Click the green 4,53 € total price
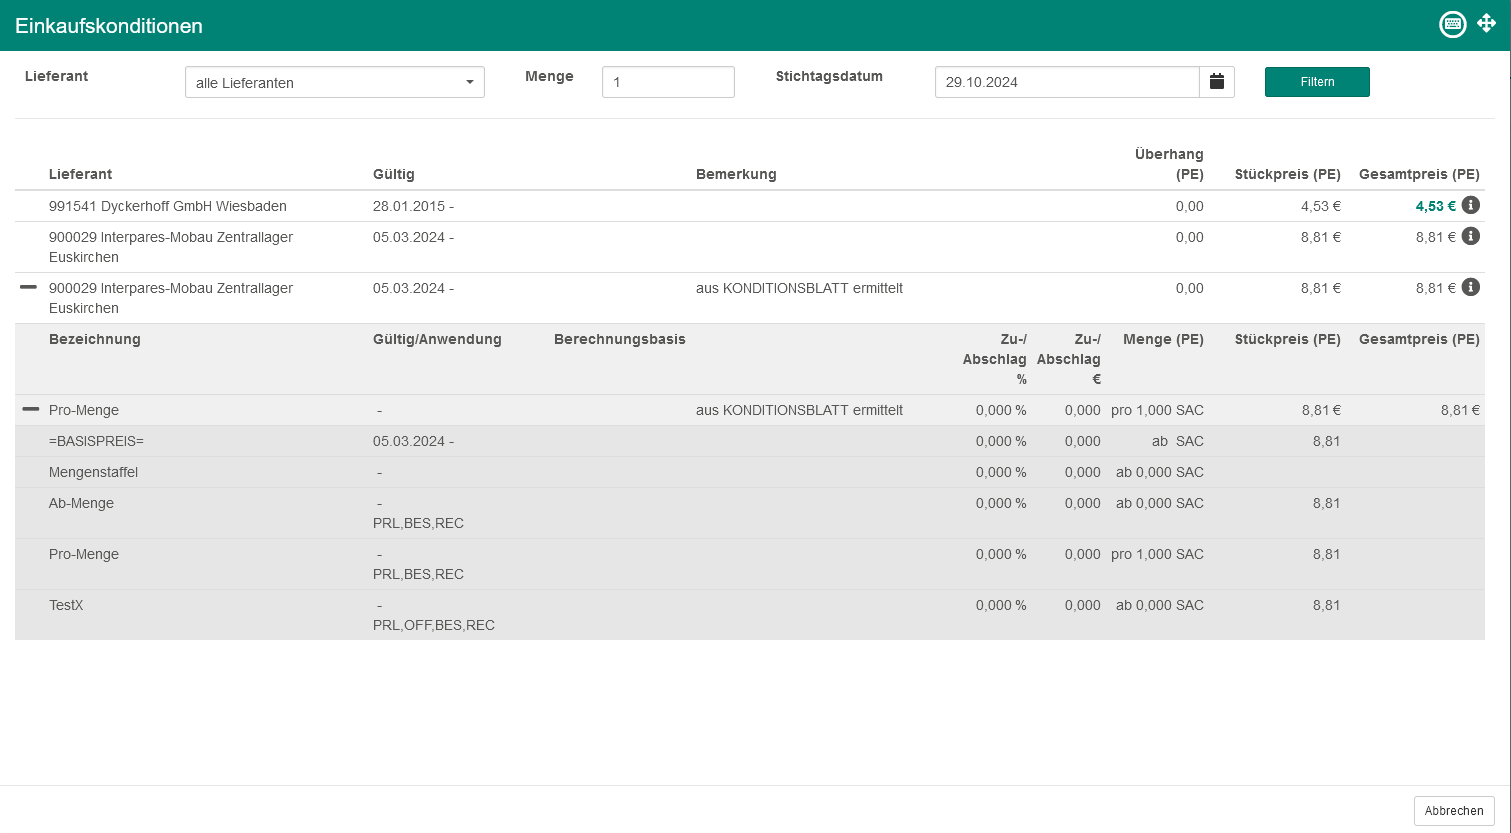 [1435, 206]
